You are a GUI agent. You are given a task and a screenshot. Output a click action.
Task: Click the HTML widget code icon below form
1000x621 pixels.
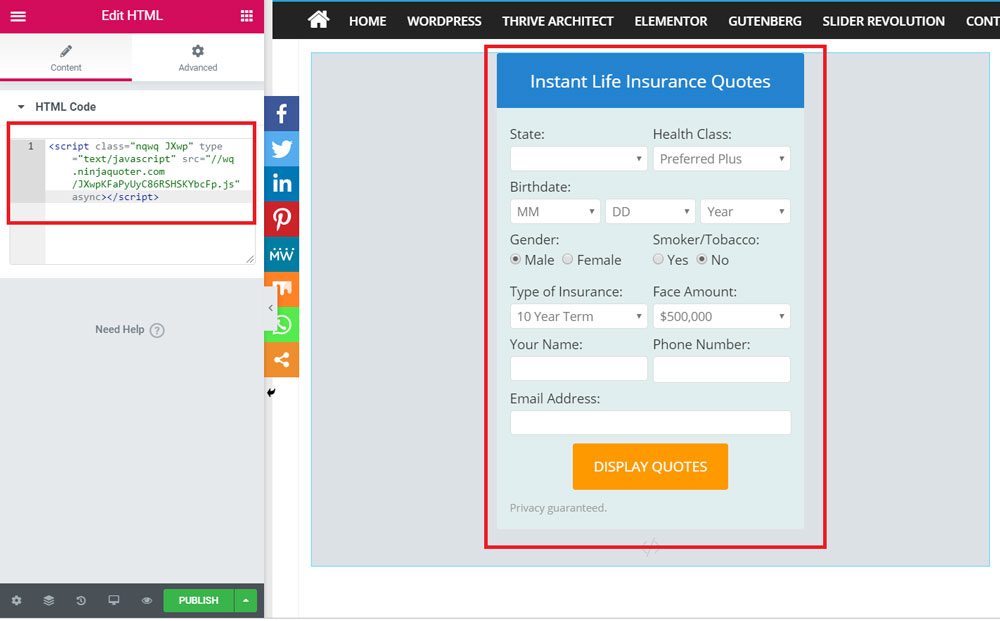coord(651,547)
